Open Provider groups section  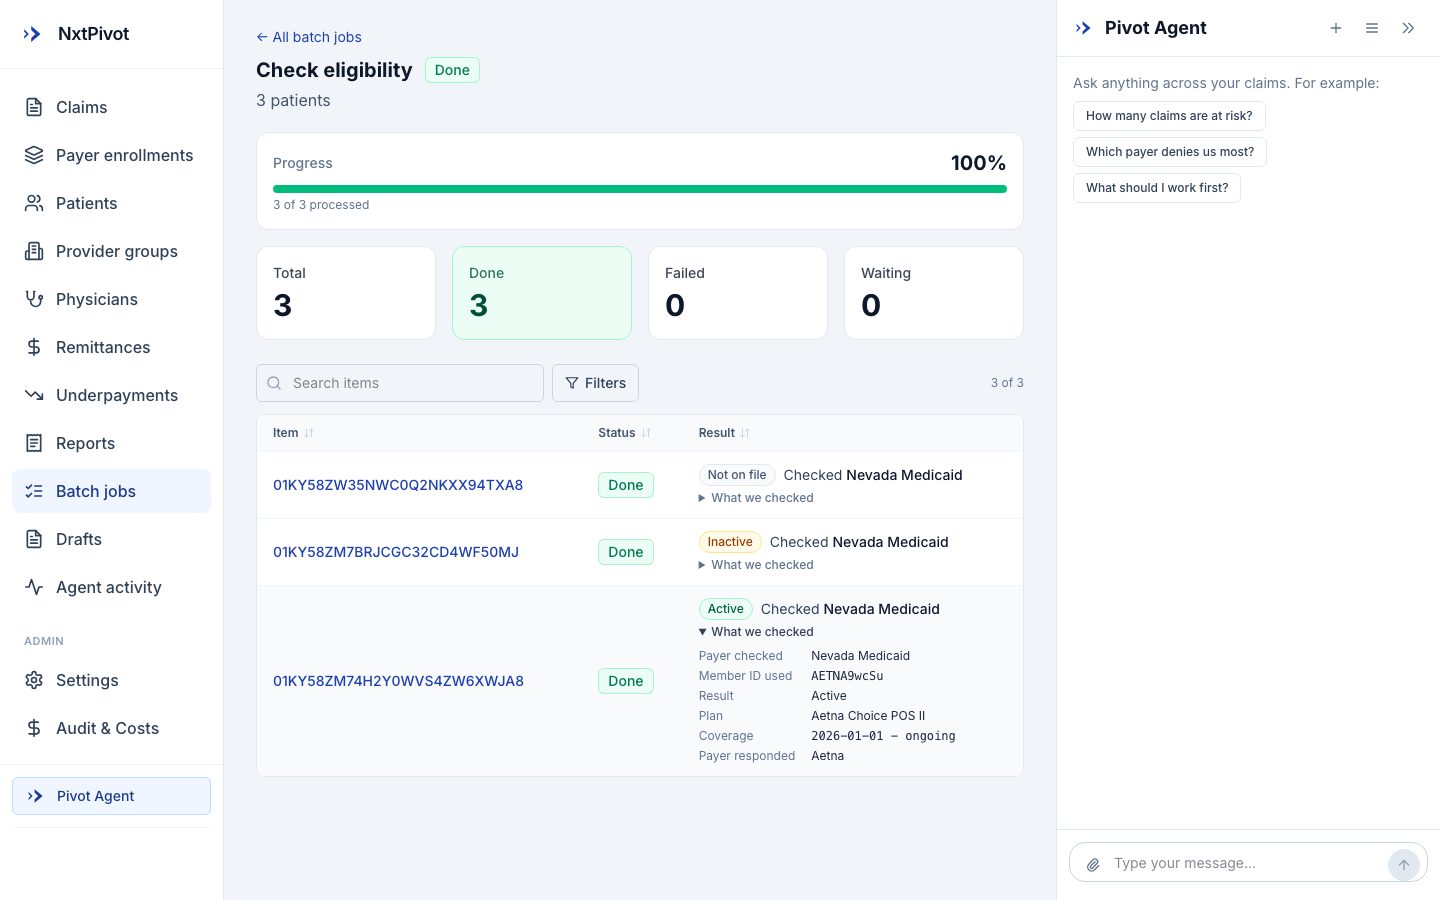coord(111,251)
